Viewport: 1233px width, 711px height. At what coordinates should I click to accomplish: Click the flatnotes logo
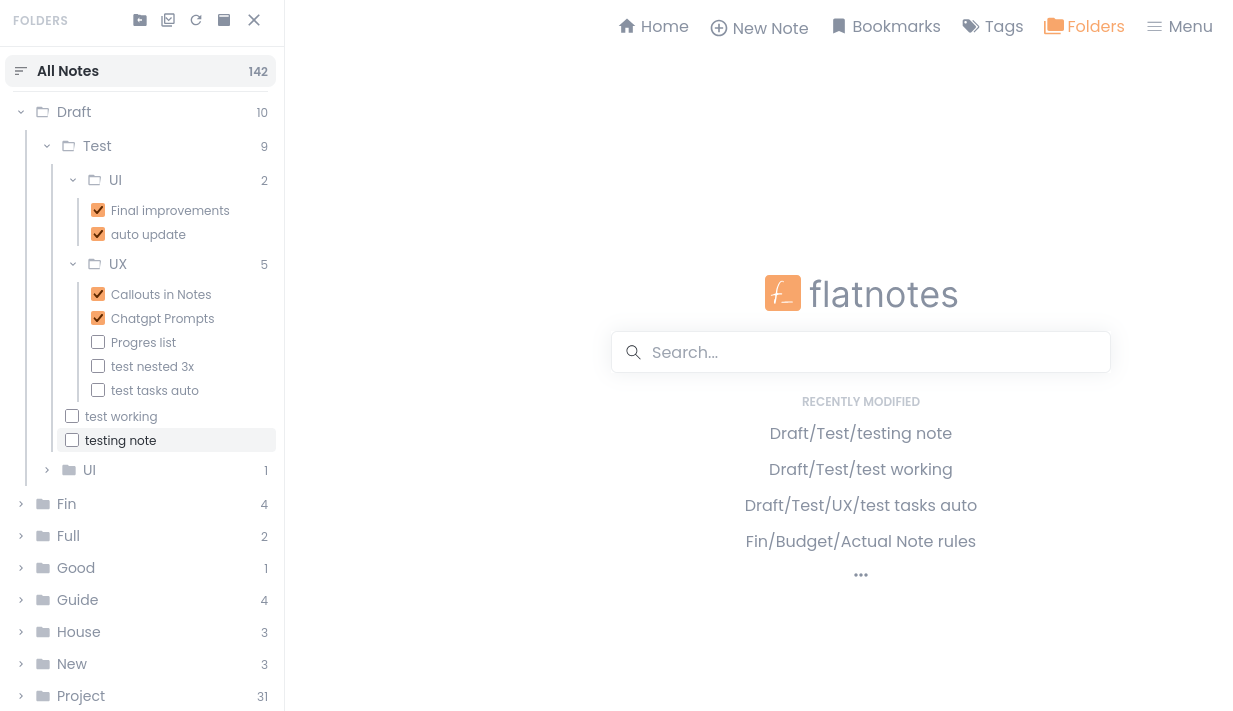click(x=861, y=293)
